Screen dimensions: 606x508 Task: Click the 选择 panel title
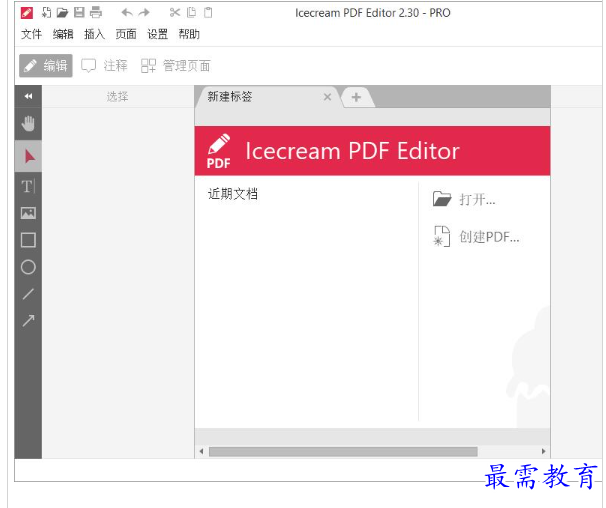117,97
